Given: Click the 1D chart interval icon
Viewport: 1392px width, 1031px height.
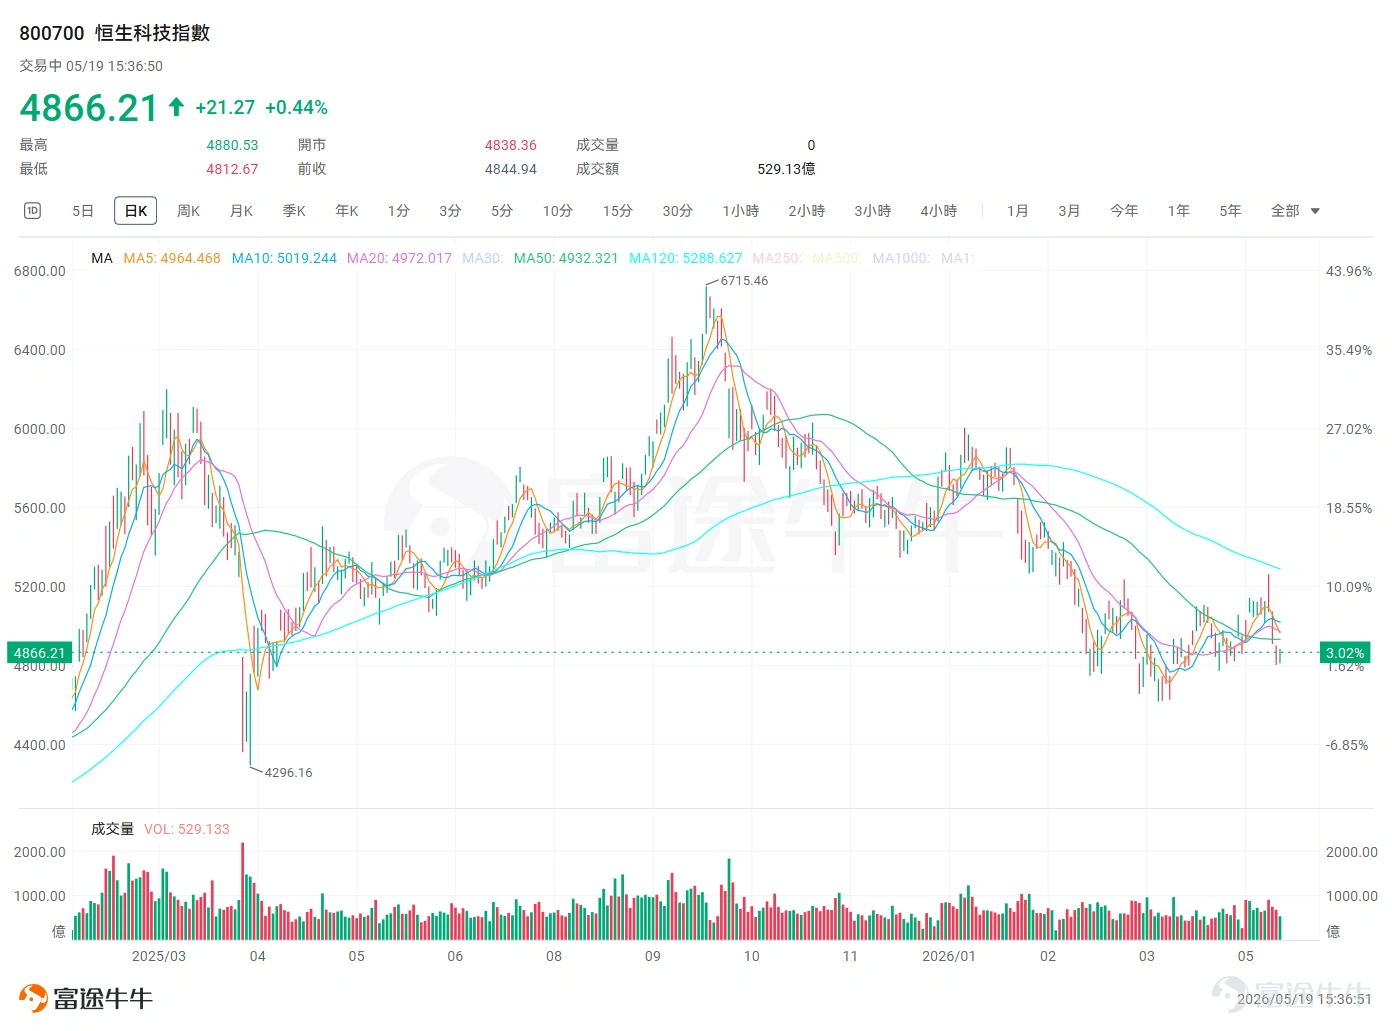Looking at the screenshot, I should coord(32,210).
